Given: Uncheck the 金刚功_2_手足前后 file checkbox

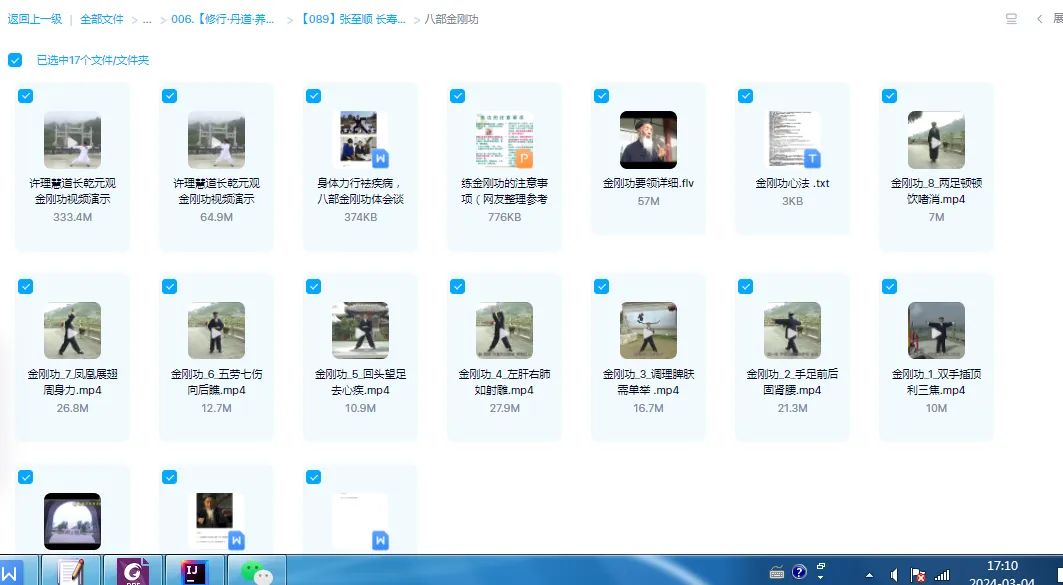Looking at the screenshot, I should pyautogui.click(x=745, y=287).
